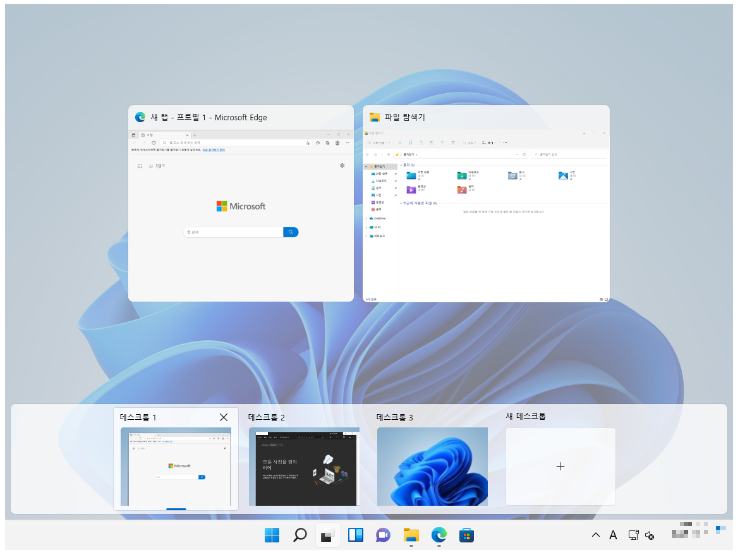Open the Microsoft Edge window preview
This screenshot has height=554, width=738.
pos(241,203)
